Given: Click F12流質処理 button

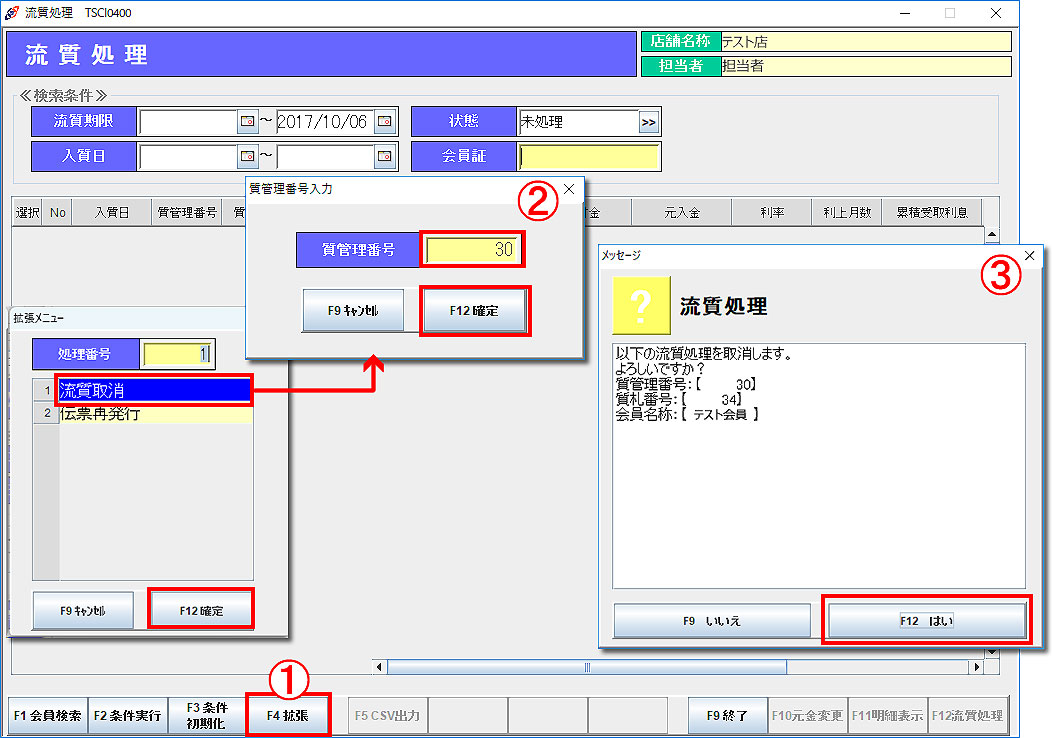Looking at the screenshot, I should coord(967,716).
